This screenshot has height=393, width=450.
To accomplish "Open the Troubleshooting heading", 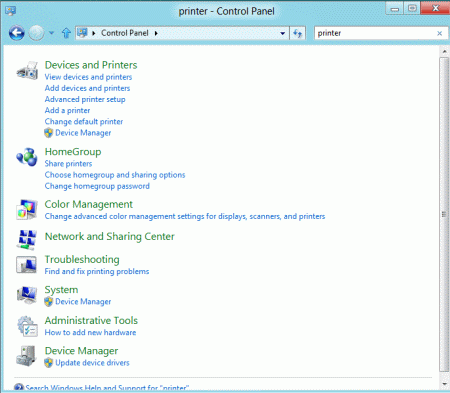I will pos(82,259).
